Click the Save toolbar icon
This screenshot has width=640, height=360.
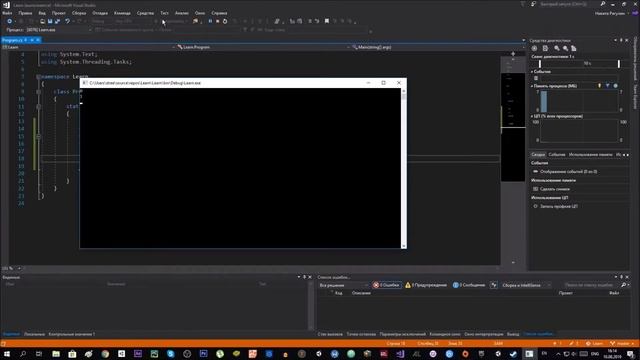pos(50,21)
